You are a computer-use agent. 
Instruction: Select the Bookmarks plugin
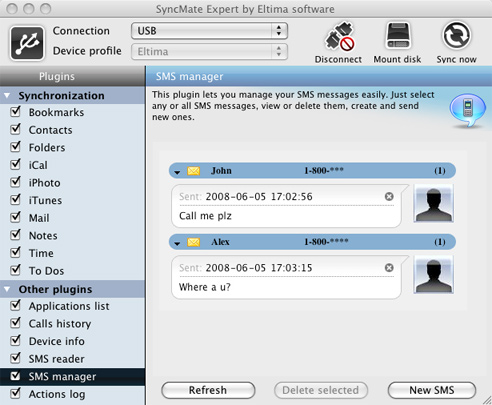[x=56, y=112]
